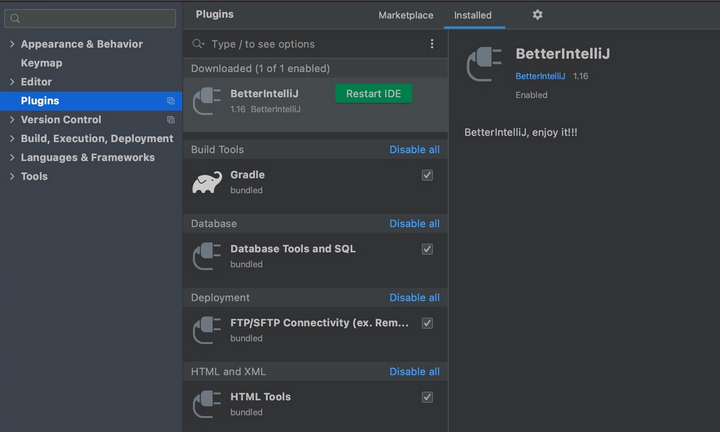This screenshot has width=720, height=432.
Task: Open the BetterIntelliJ vendor link
Action: (540, 76)
